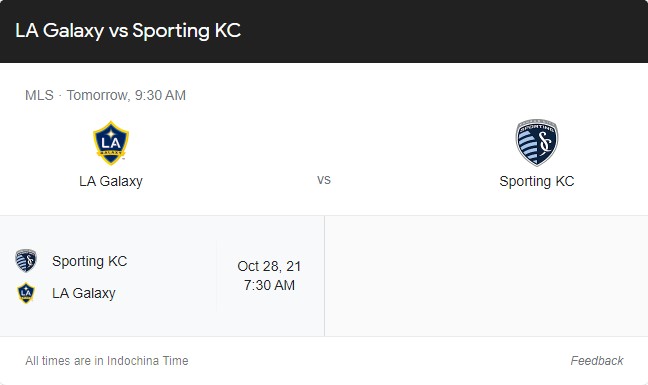Click Sporting KC text in the fixture list
648x385 pixels.
pyautogui.click(x=90, y=261)
